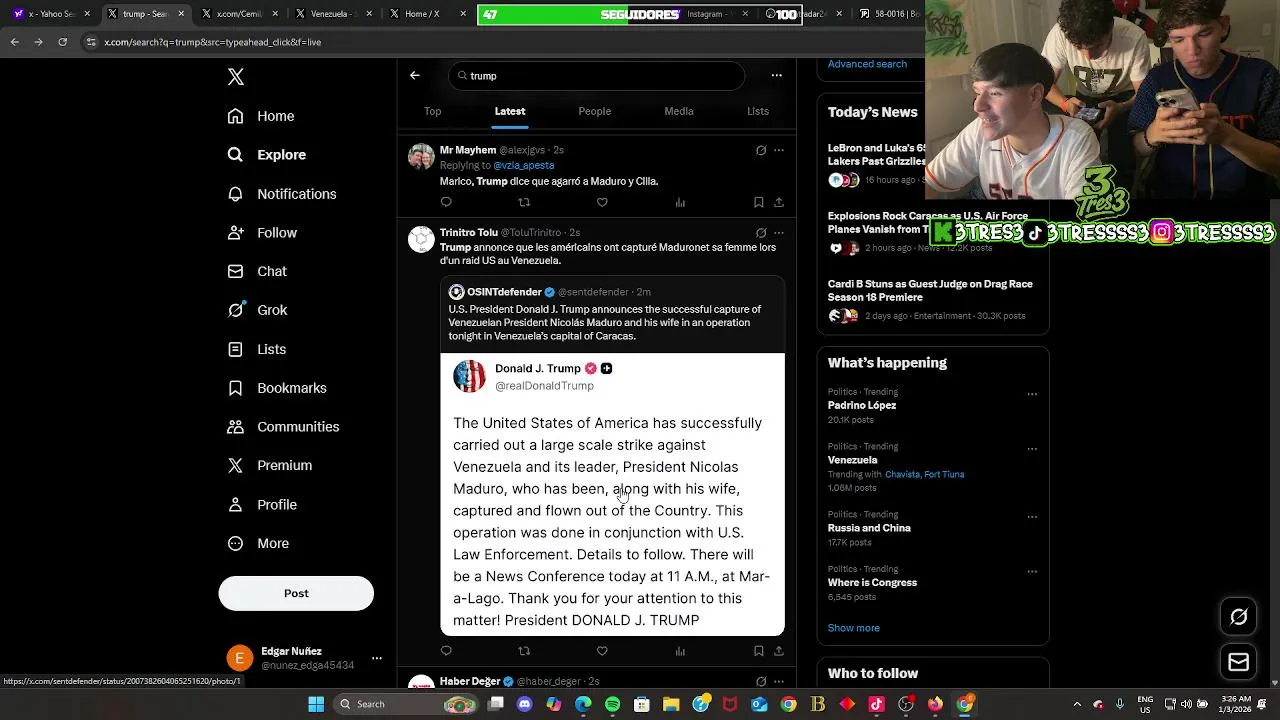The width and height of the screenshot is (1280, 720).
Task: Repost Mr Mayhem post
Action: point(524,202)
